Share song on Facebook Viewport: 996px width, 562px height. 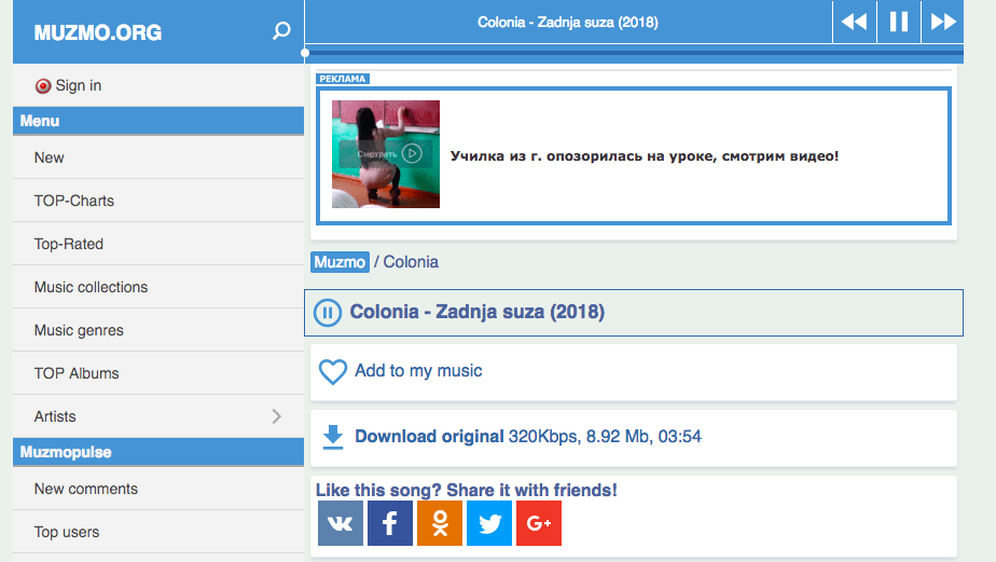pyautogui.click(x=390, y=523)
